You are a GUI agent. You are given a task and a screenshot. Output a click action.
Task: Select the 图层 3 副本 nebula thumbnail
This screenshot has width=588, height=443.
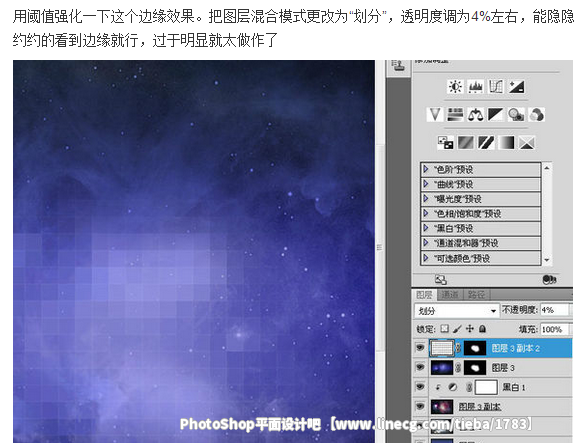pyautogui.click(x=442, y=407)
